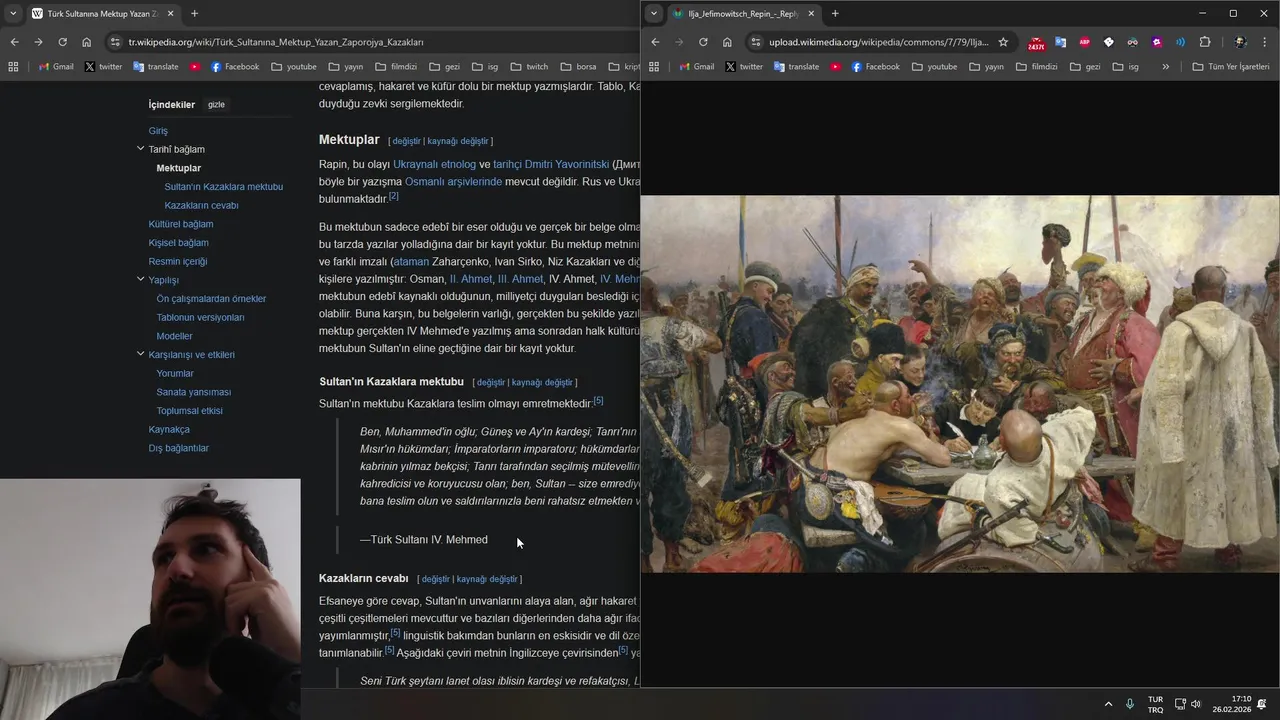Bookmark the Wikimedia image page with star
Screen dimensions: 1280x720
coord(1003,42)
